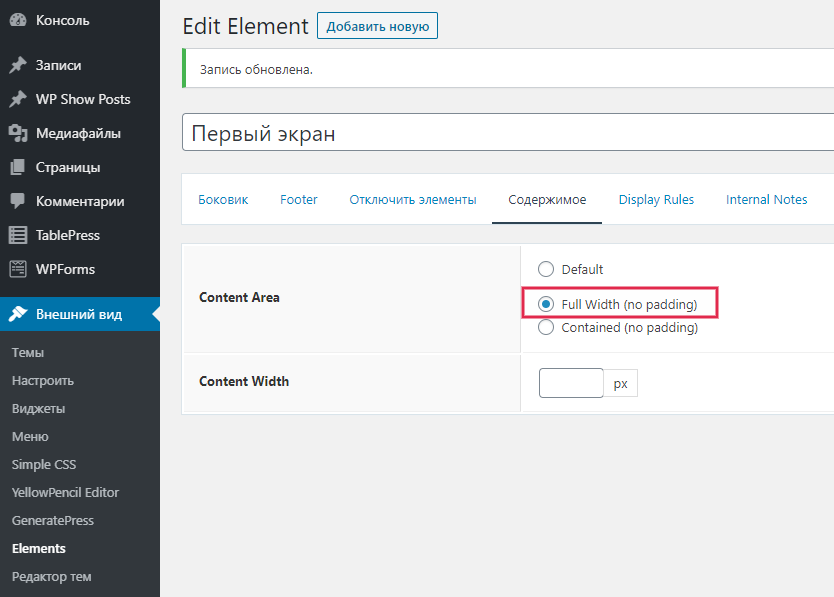Click the Комментарии speech bubble icon
834x597 pixels.
click(17, 201)
